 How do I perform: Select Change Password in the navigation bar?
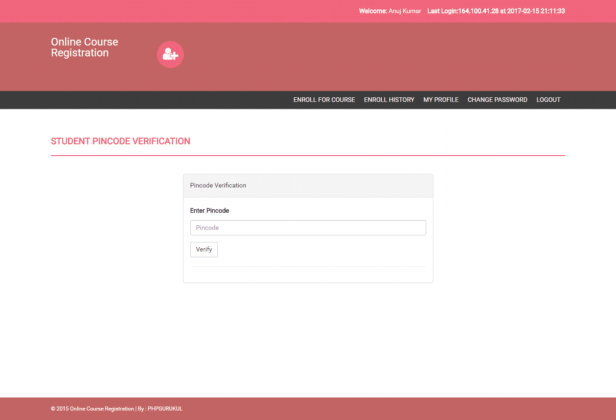[497, 100]
